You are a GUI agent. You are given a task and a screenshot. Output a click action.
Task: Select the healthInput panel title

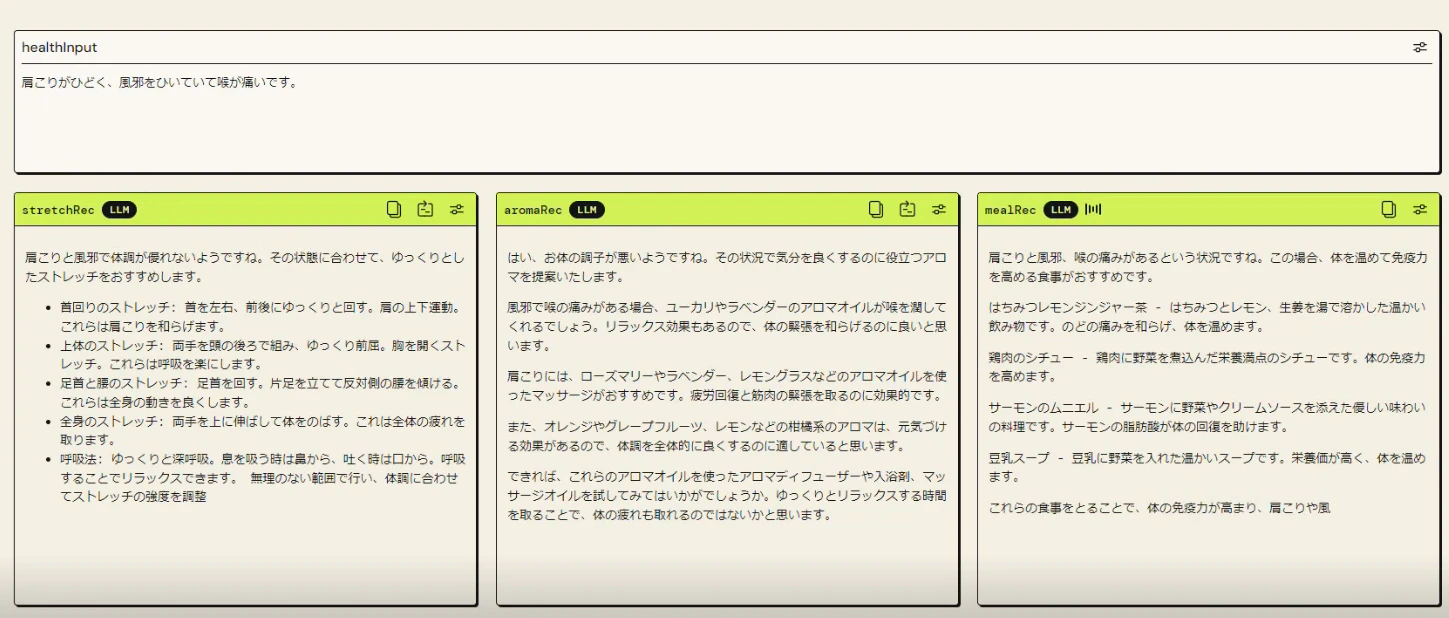pyautogui.click(x=60, y=47)
